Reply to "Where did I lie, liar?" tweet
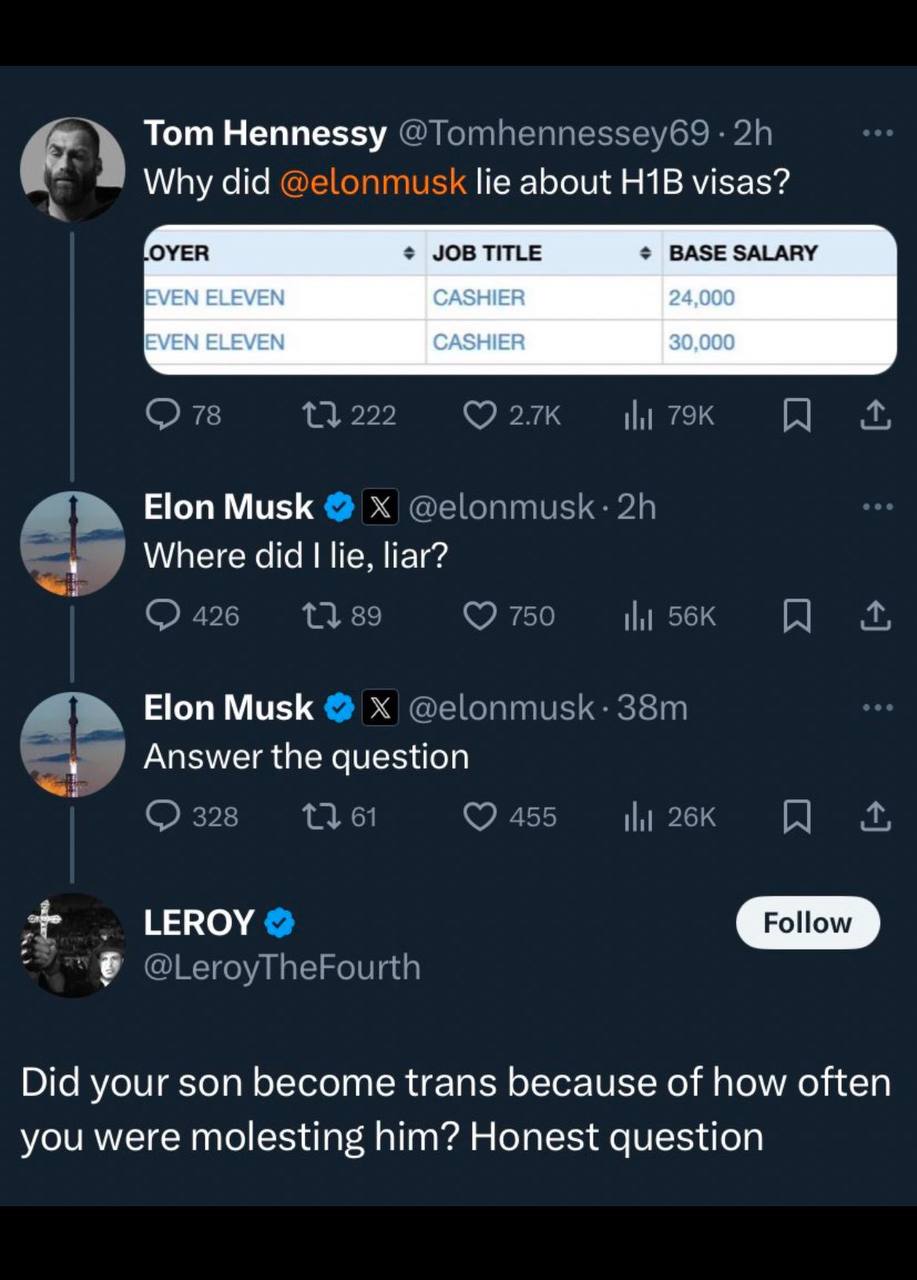This screenshot has width=917, height=1280. pyautogui.click(x=163, y=616)
